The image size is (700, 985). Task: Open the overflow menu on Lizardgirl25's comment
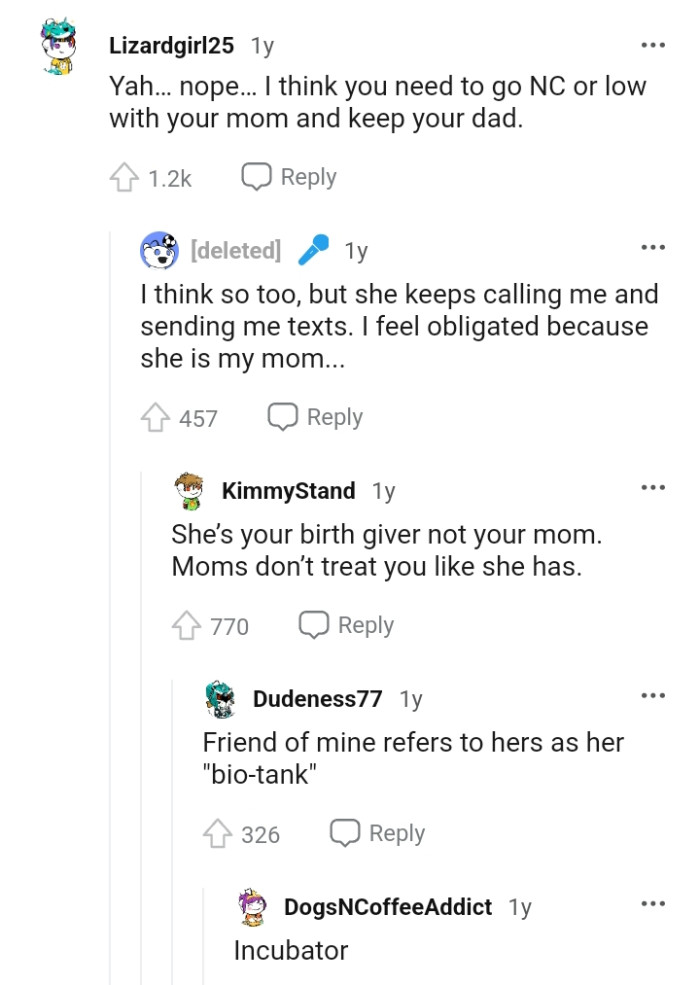tap(652, 44)
